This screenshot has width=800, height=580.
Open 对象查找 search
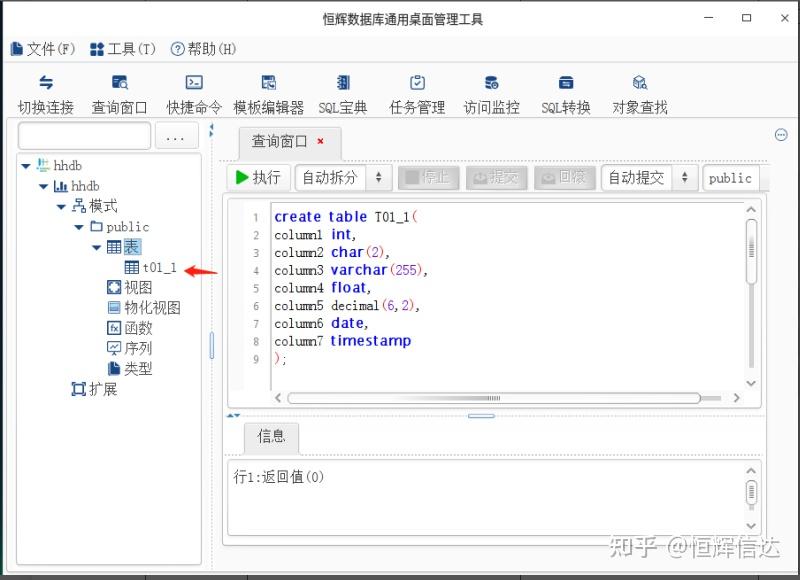pyautogui.click(x=639, y=95)
